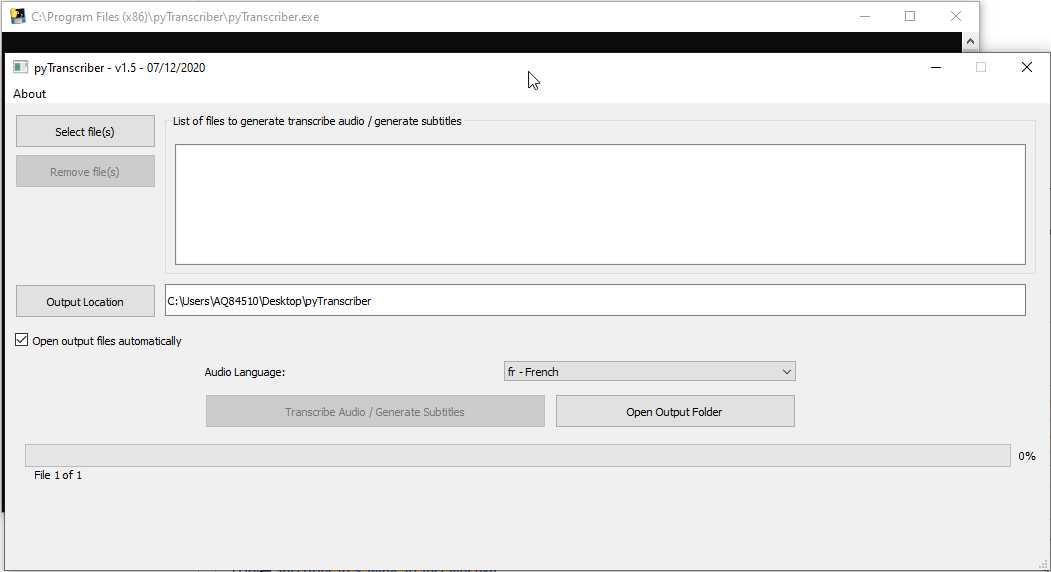Click the 'Audio Language:' label

tap(245, 371)
